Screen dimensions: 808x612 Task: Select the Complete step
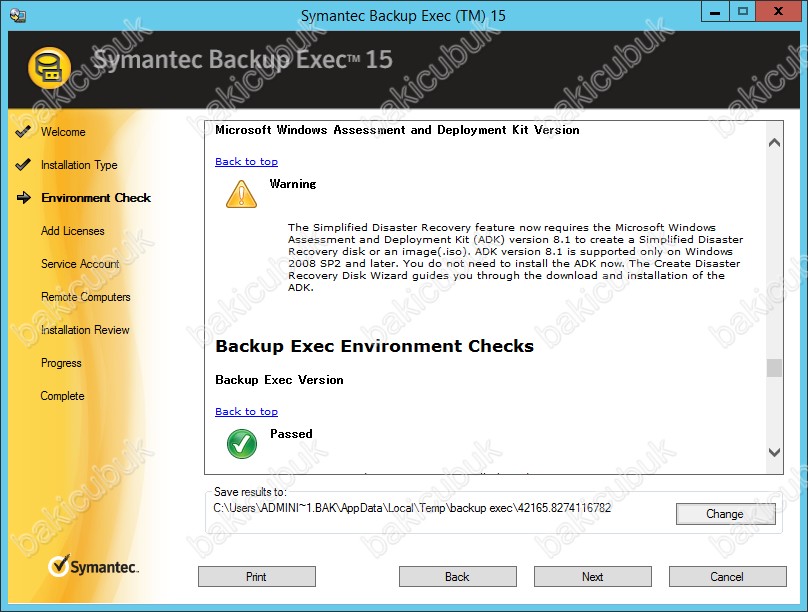[x=62, y=396]
